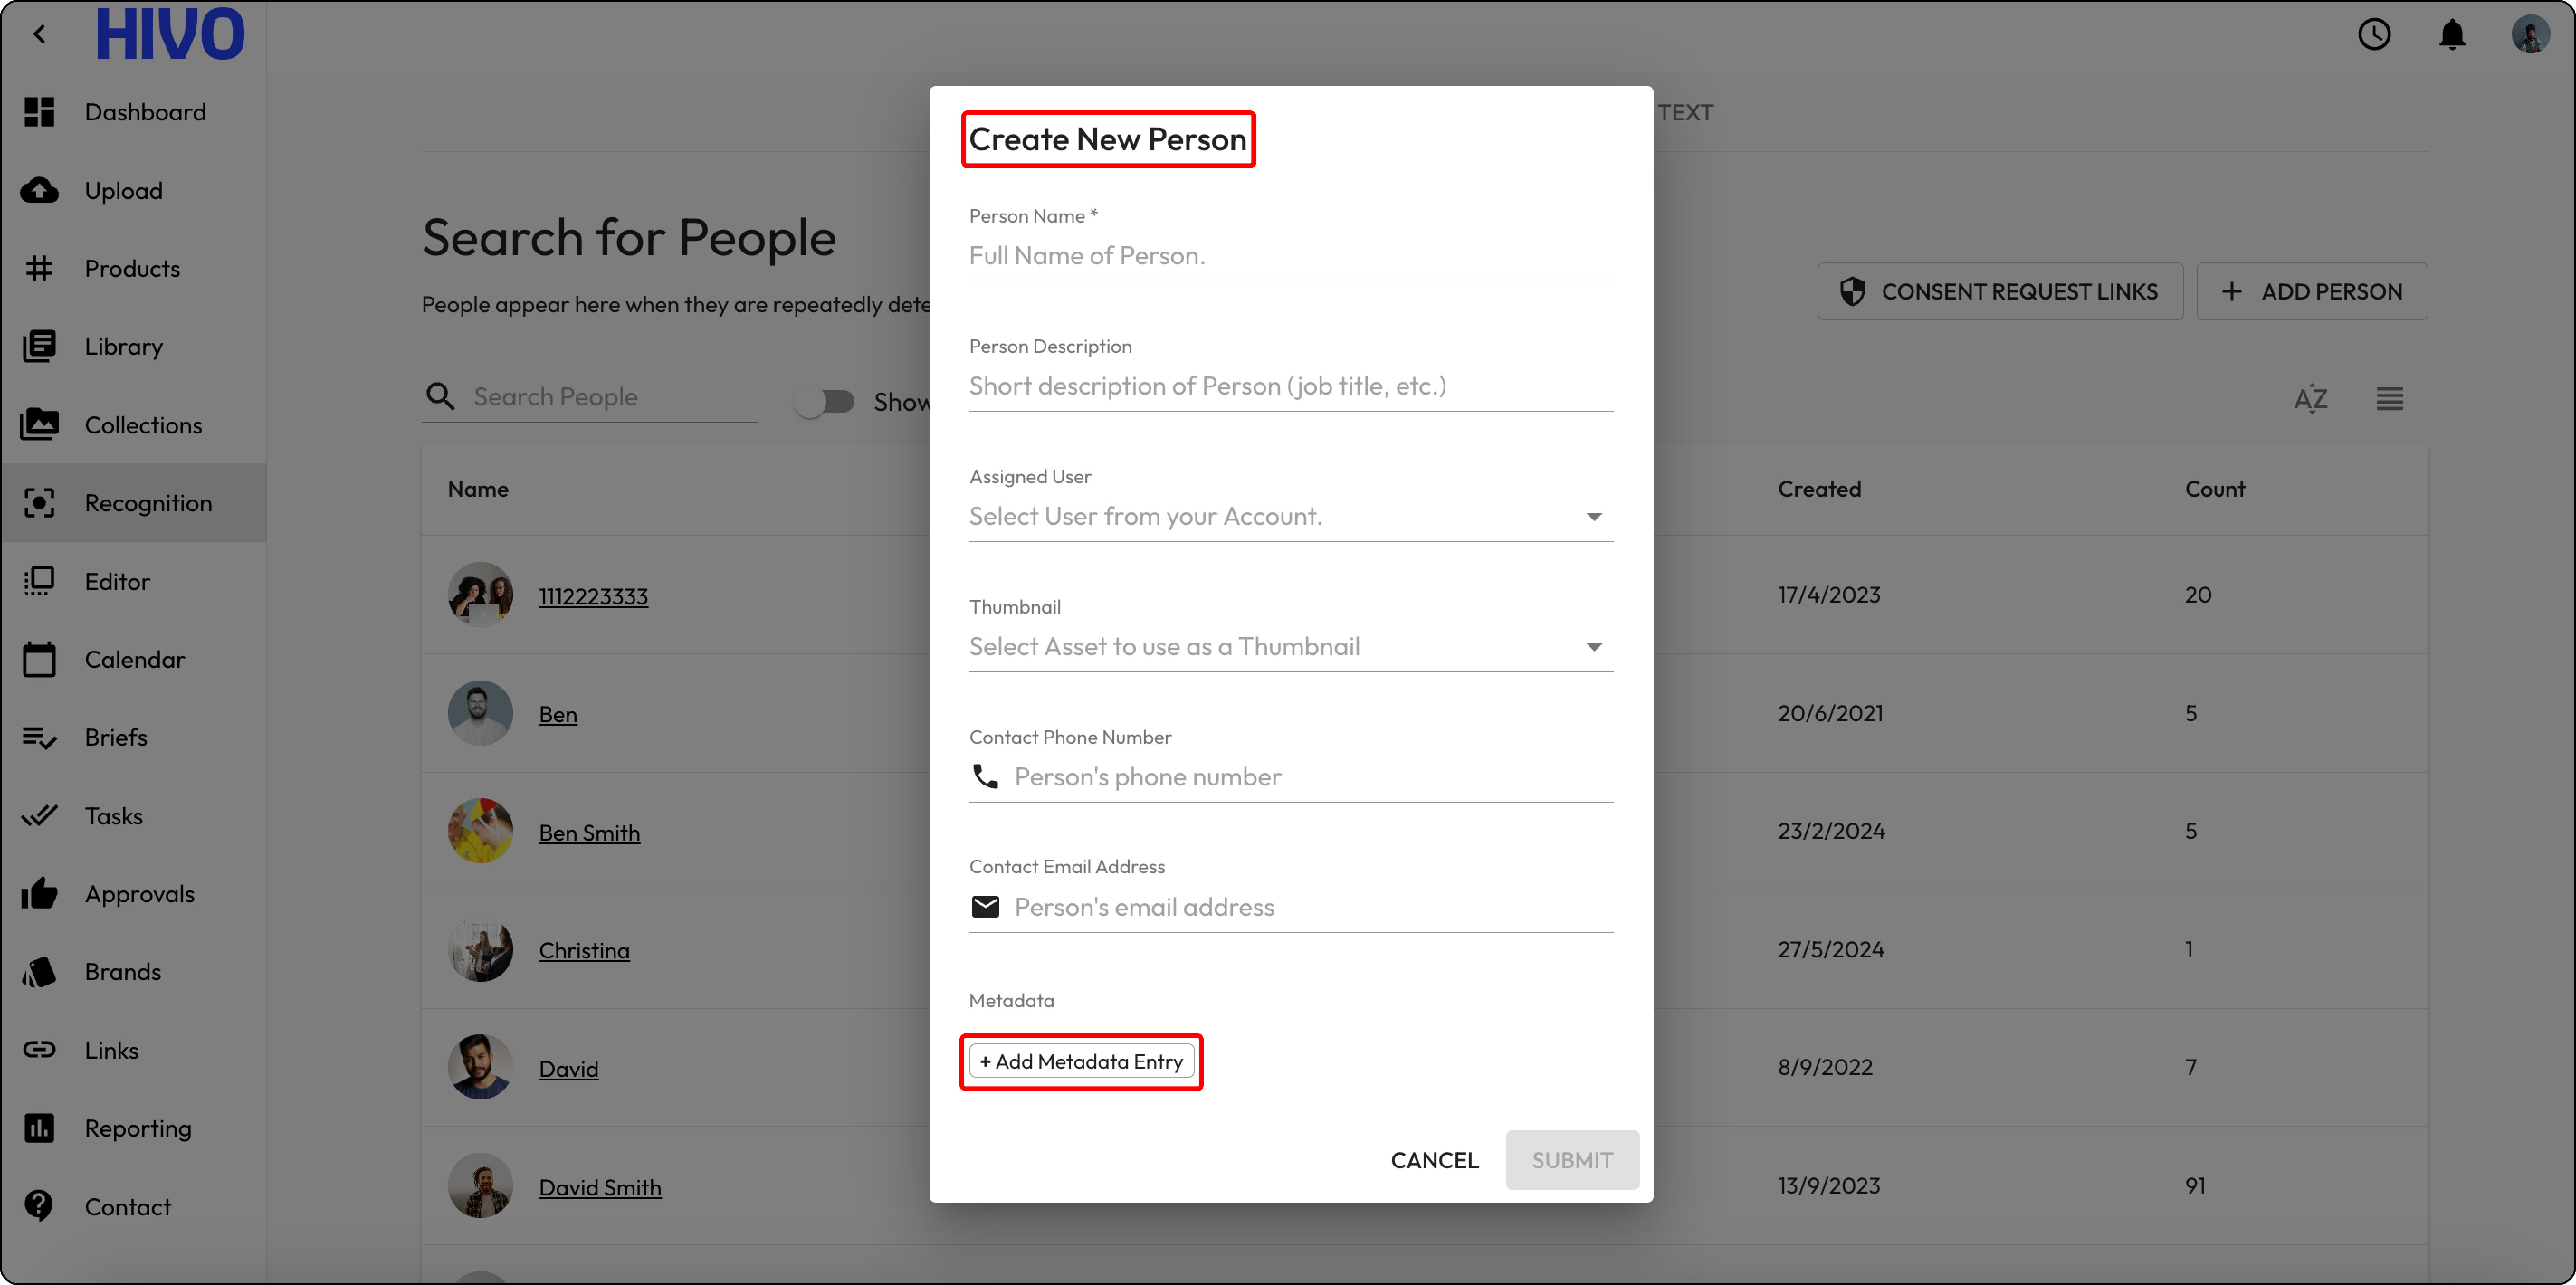Click the Brands swatch icon
The width and height of the screenshot is (2576, 1285).
pos(40,972)
